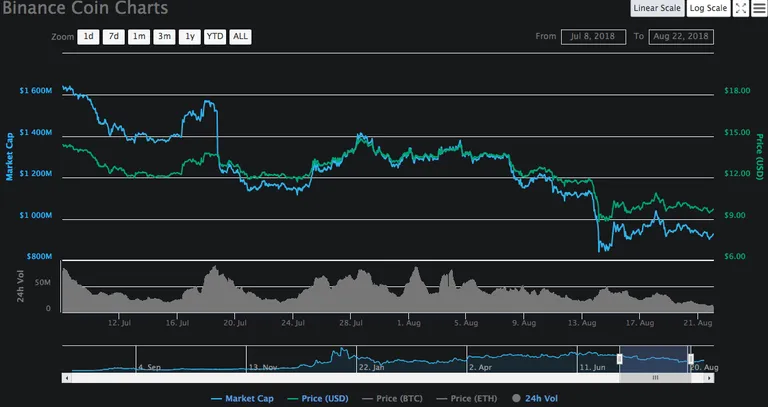Click the scrollbar right arrow
The width and height of the screenshot is (768, 407).
pyautogui.click(x=709, y=378)
